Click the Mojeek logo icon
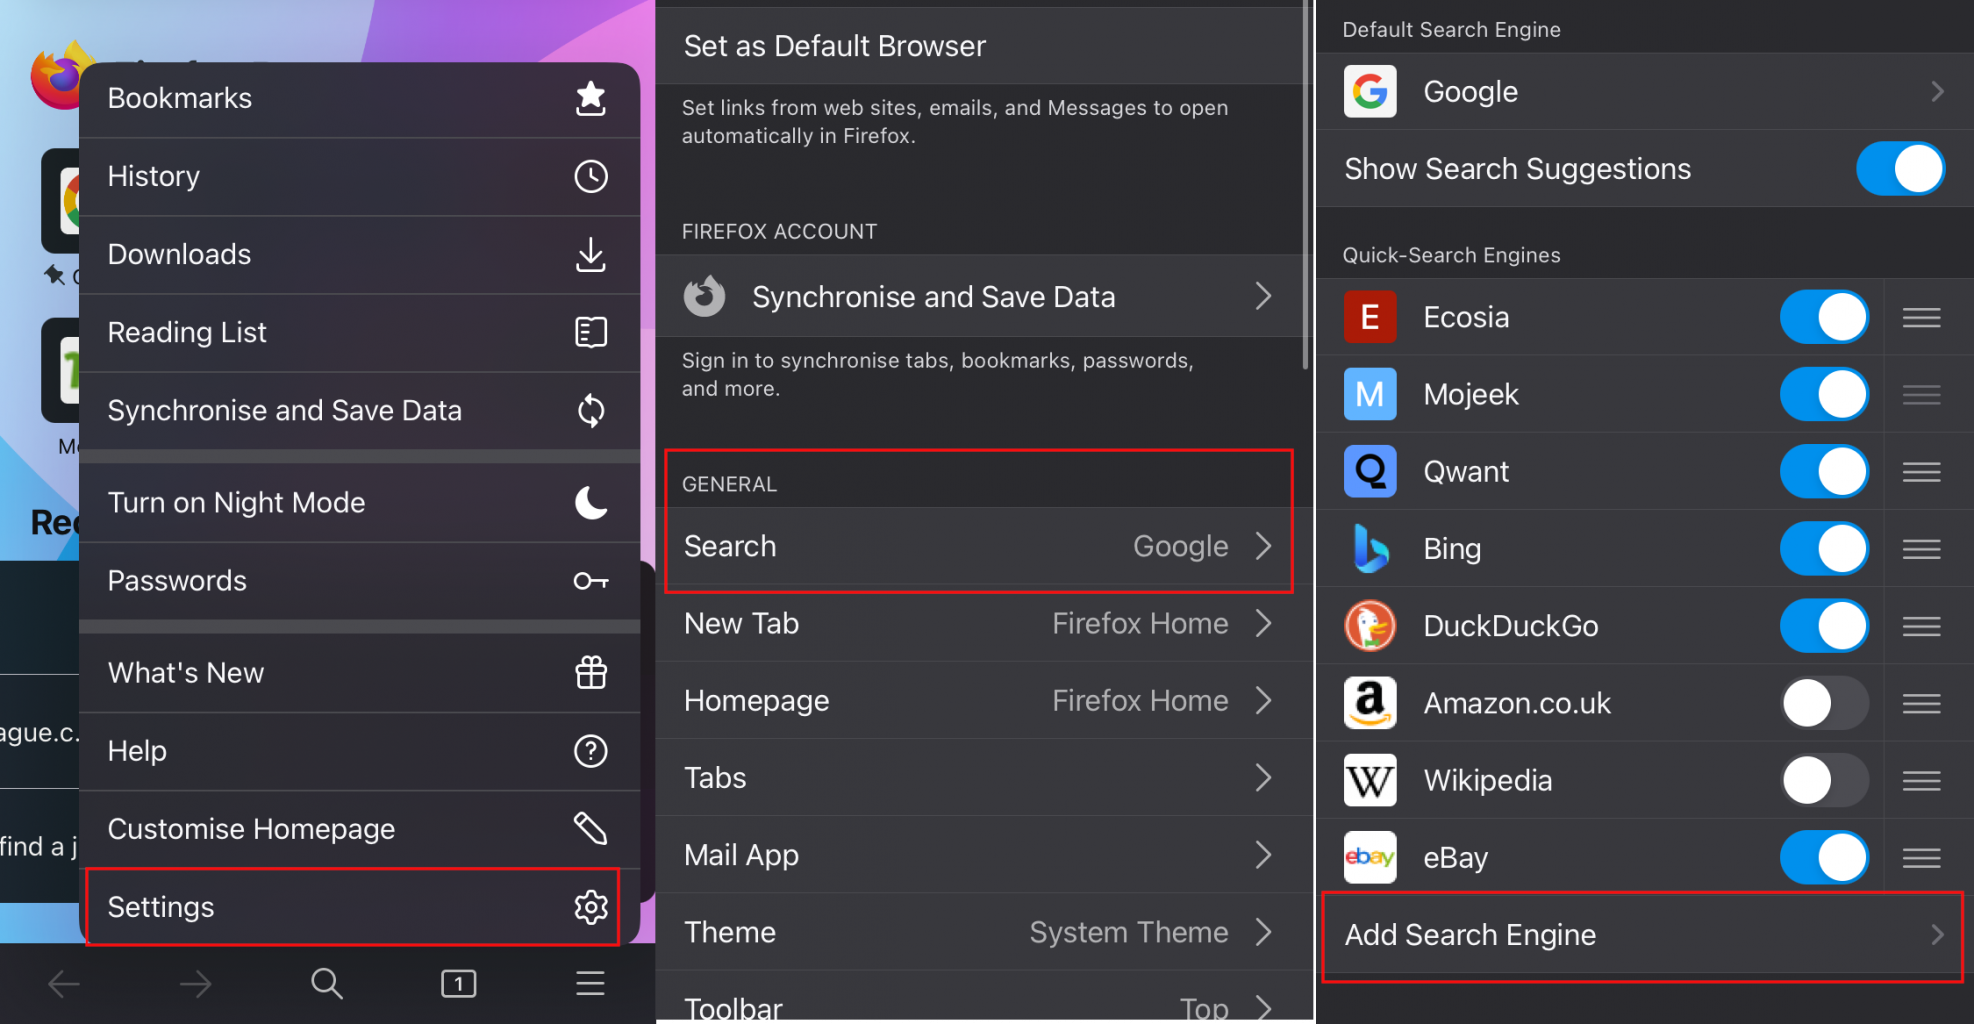The image size is (1974, 1024). [x=1370, y=394]
